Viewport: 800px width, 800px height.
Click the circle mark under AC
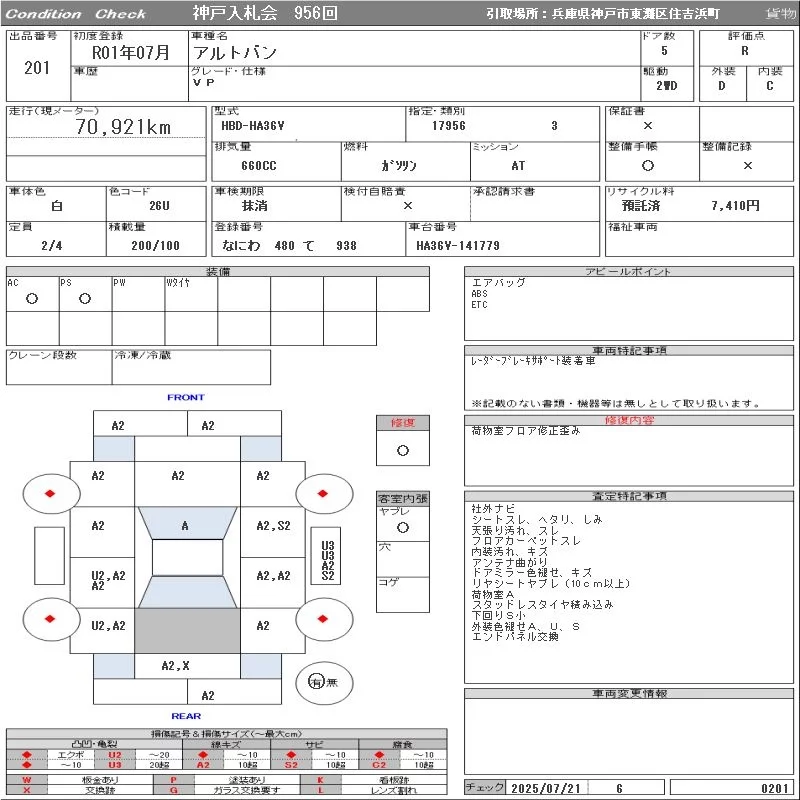pyautogui.click(x=32, y=298)
